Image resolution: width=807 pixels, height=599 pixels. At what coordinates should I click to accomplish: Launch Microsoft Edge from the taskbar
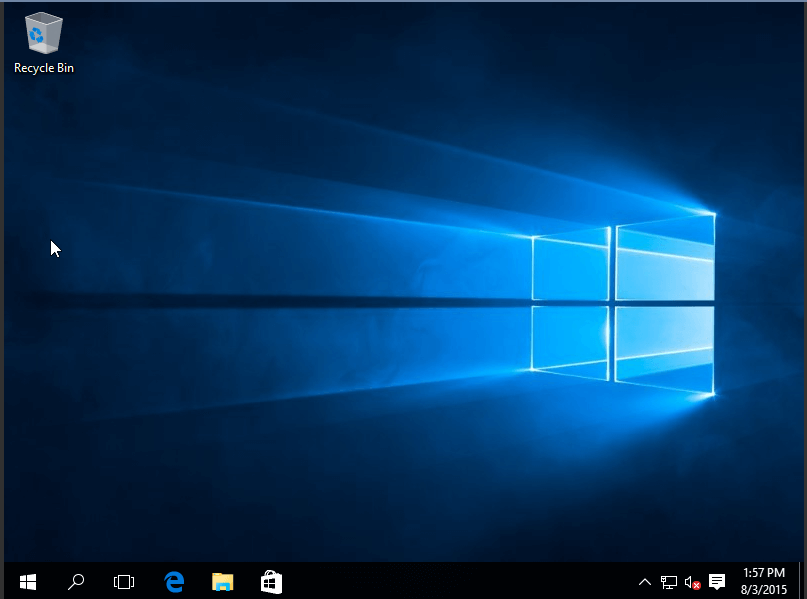click(x=174, y=581)
